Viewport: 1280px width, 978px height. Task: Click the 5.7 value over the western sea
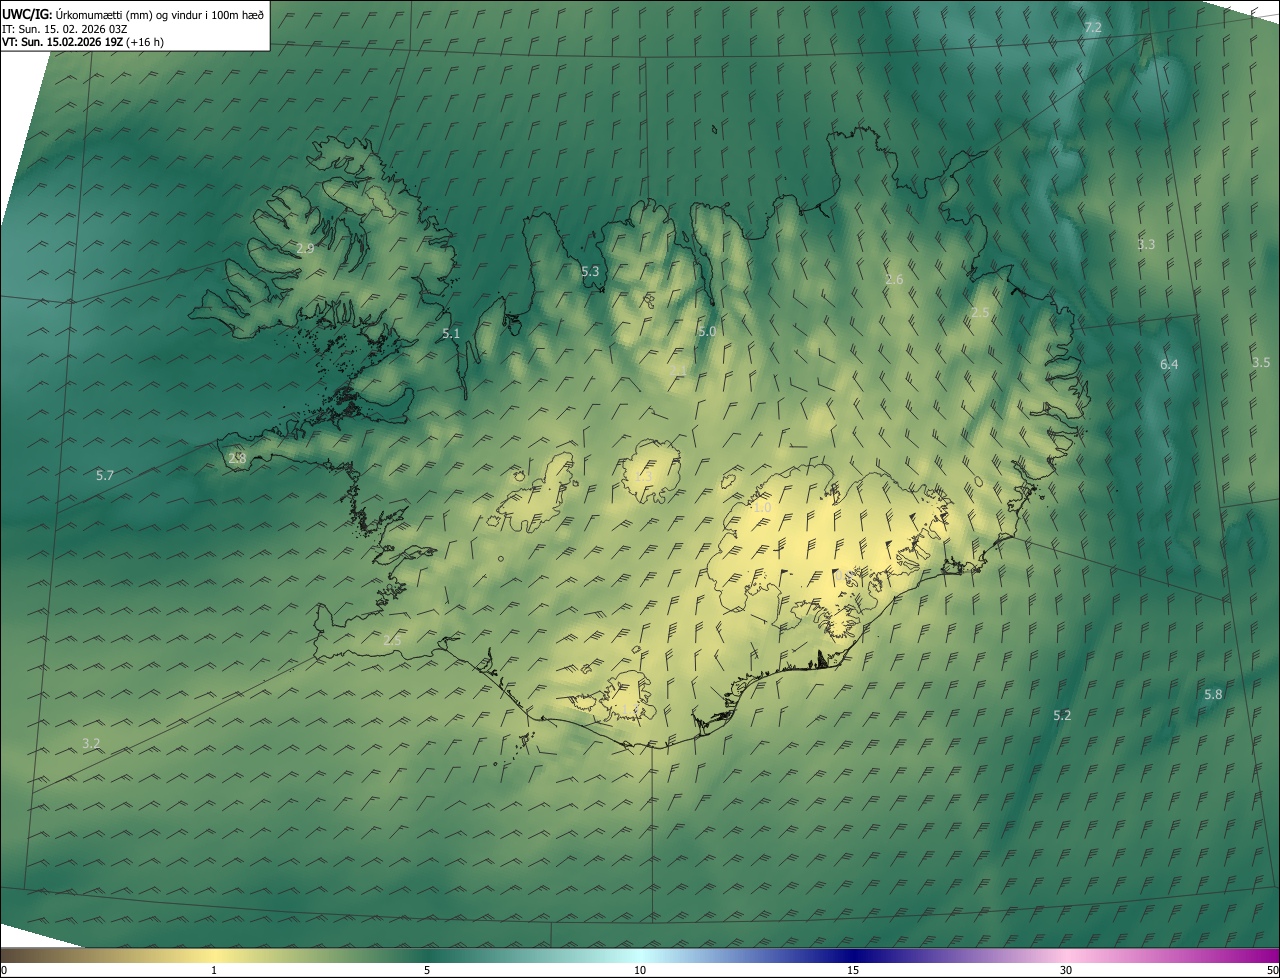pyautogui.click(x=105, y=475)
